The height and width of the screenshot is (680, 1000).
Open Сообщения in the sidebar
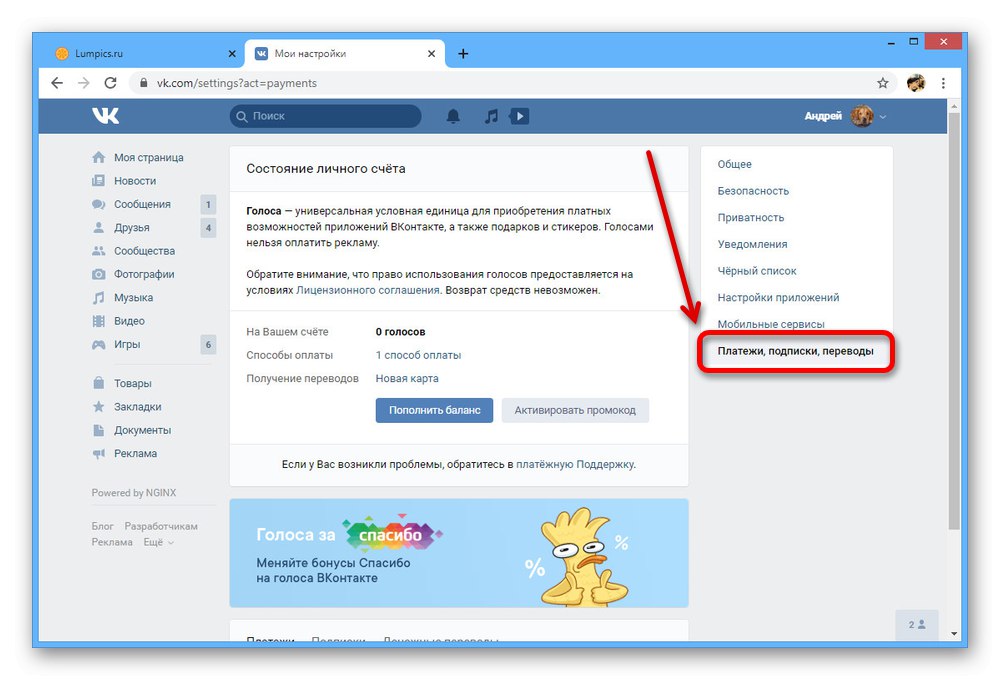coord(142,204)
